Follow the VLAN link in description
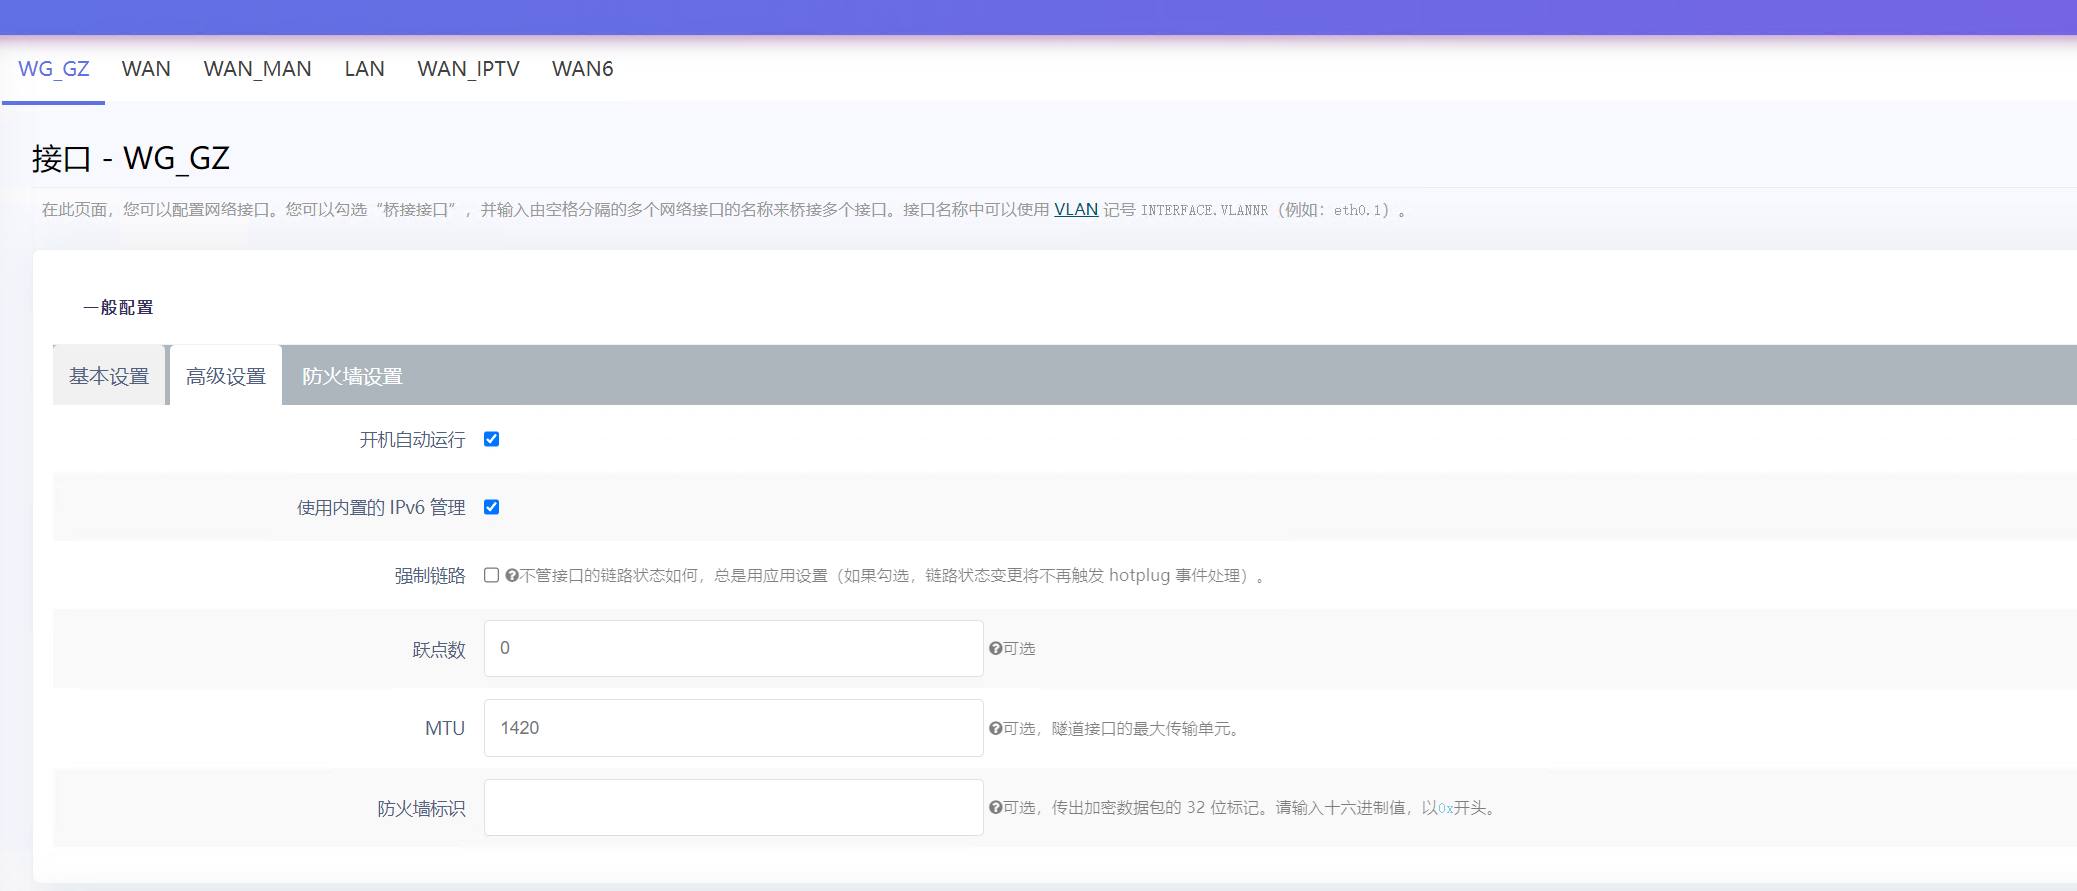The height and width of the screenshot is (891, 2077). pyautogui.click(x=1075, y=210)
